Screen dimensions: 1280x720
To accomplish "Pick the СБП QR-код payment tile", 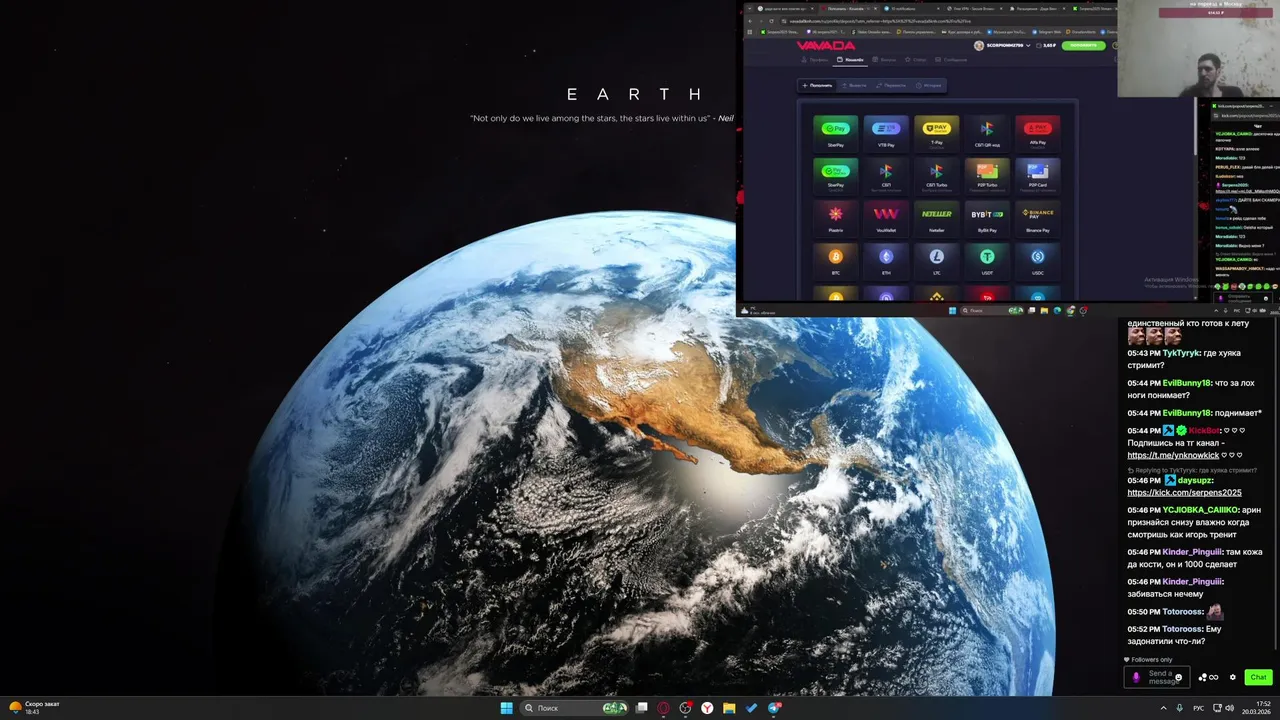I will point(987,132).
